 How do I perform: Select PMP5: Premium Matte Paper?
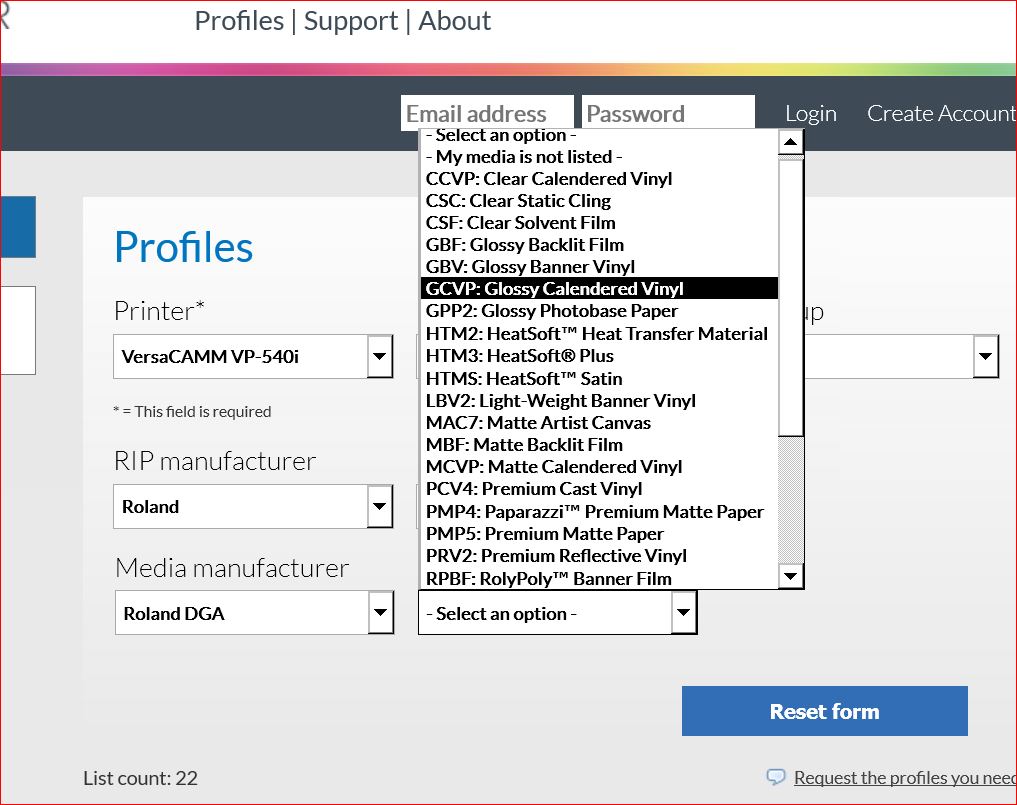599,533
